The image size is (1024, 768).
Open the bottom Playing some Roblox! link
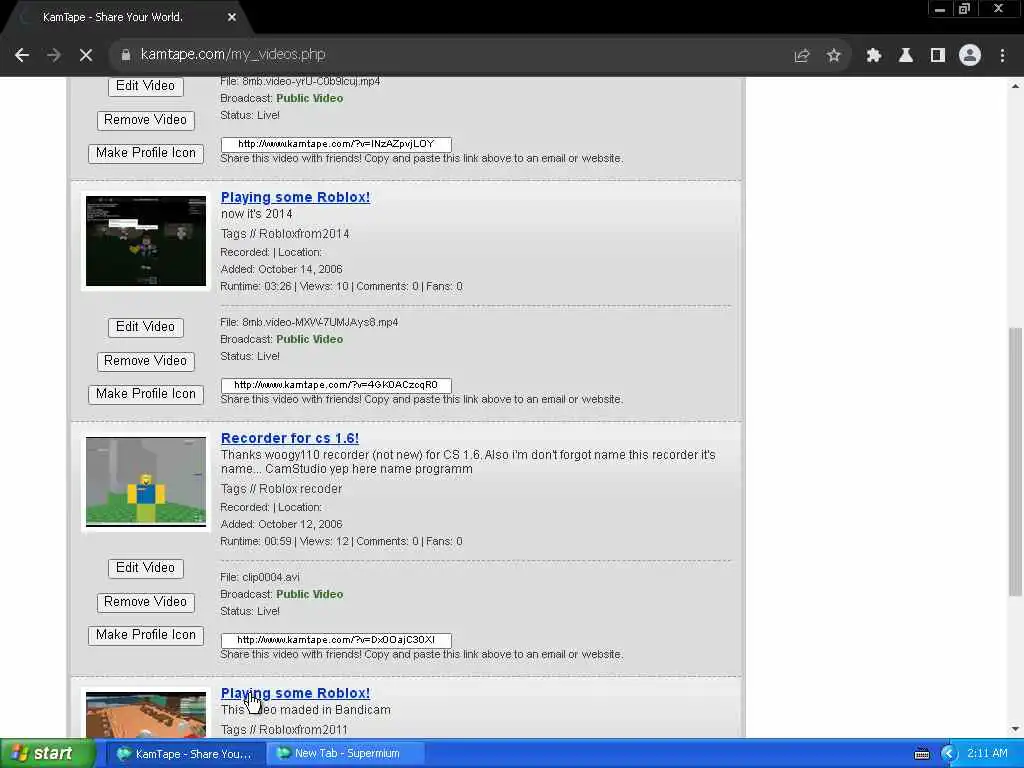pos(295,694)
